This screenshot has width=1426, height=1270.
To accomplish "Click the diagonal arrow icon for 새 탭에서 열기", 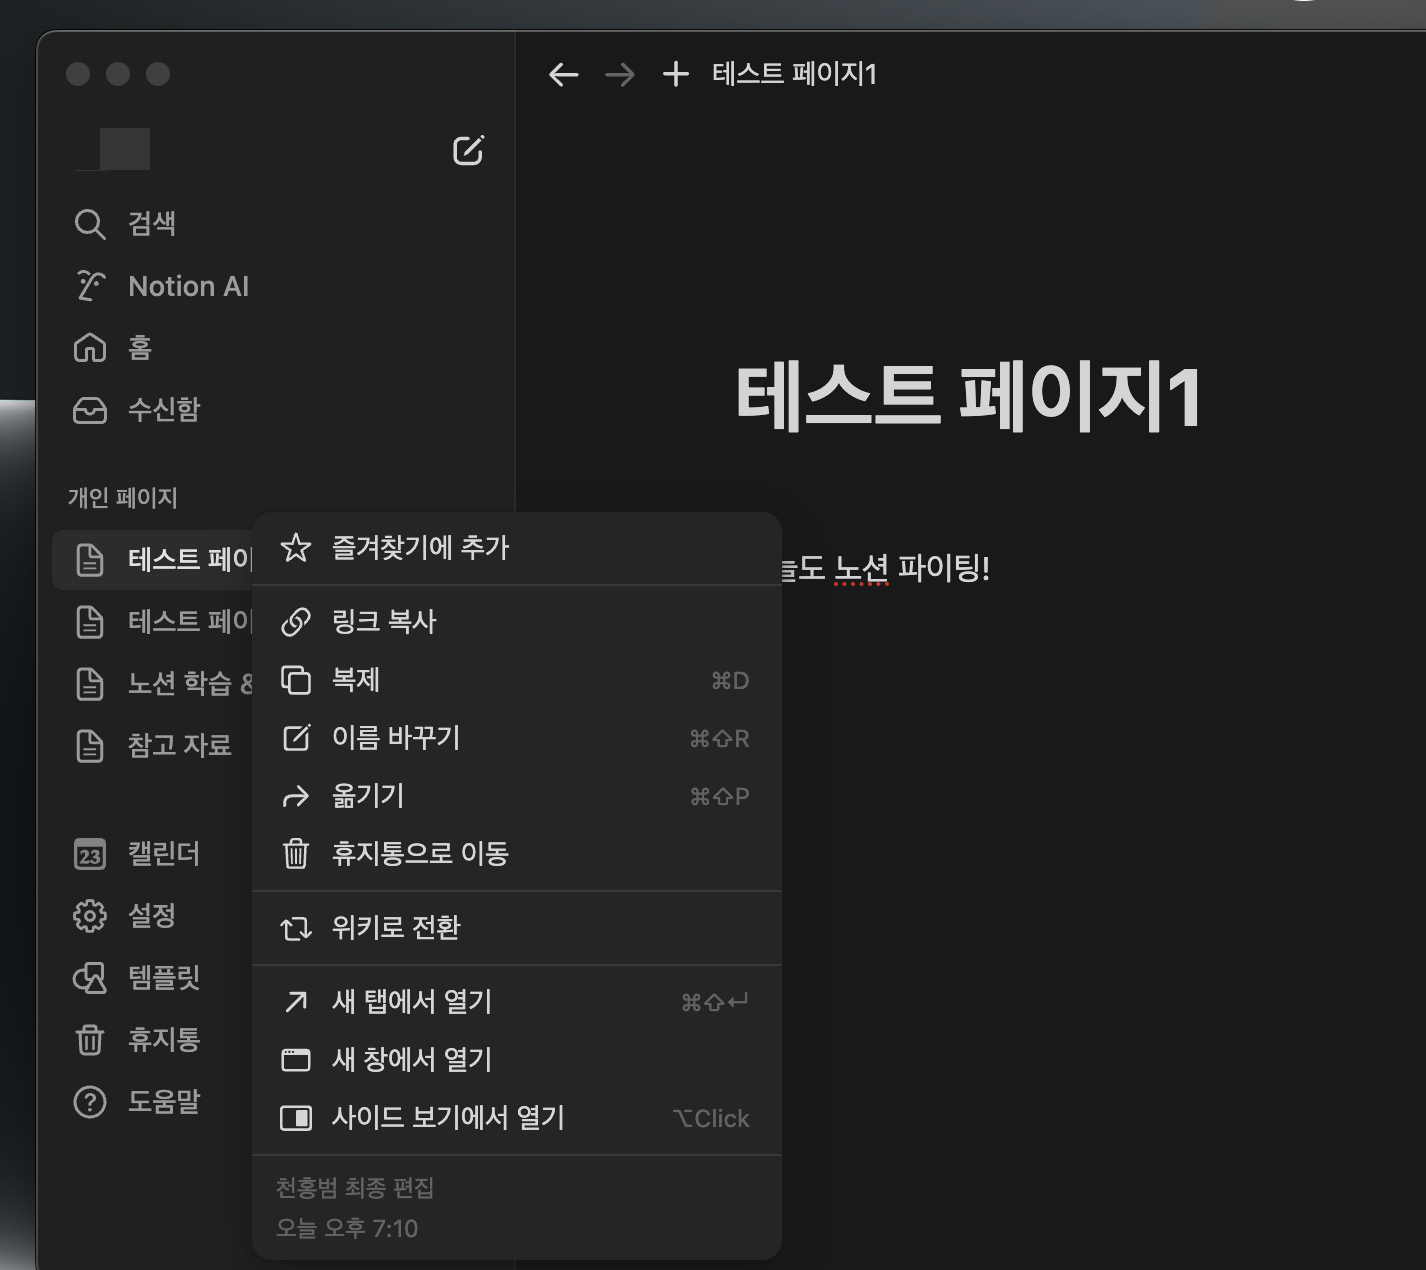I will click(296, 1002).
